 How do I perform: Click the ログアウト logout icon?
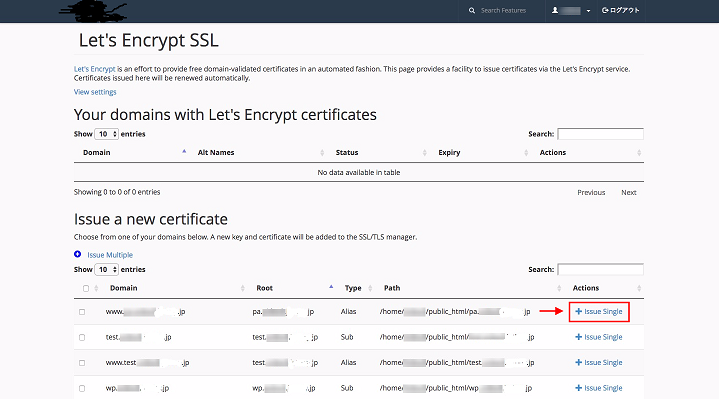click(x=605, y=10)
